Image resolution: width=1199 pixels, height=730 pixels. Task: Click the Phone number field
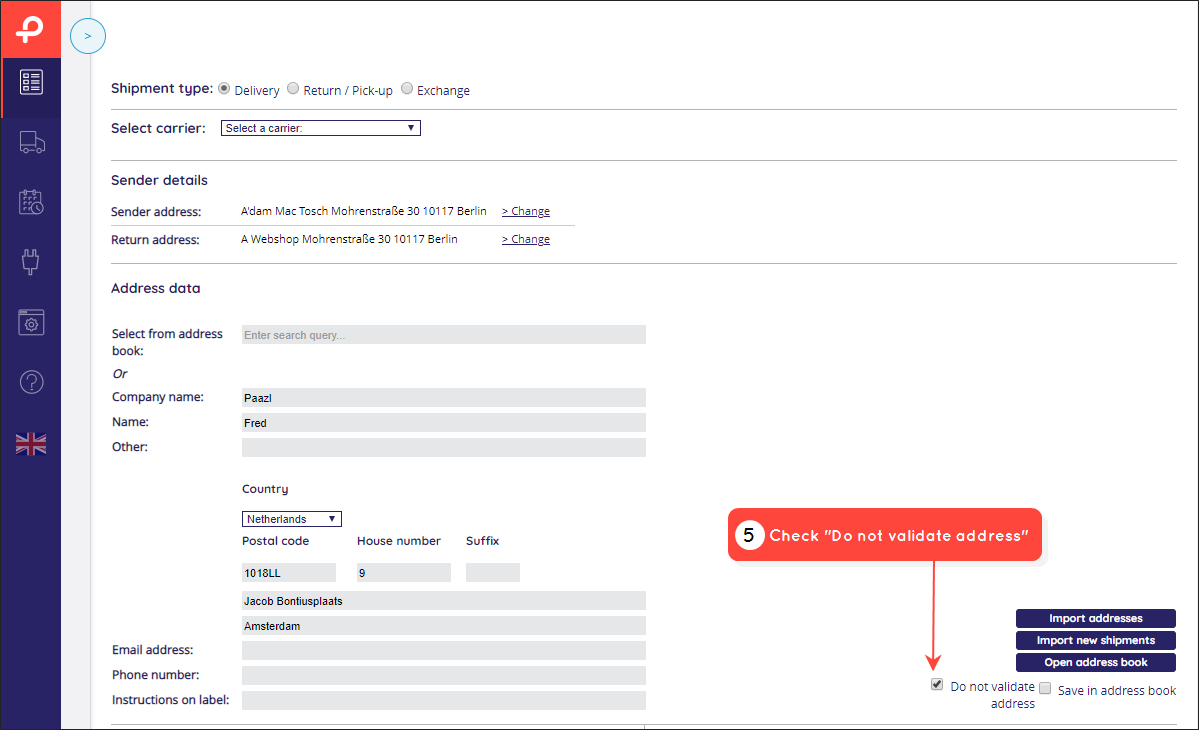click(x=444, y=676)
